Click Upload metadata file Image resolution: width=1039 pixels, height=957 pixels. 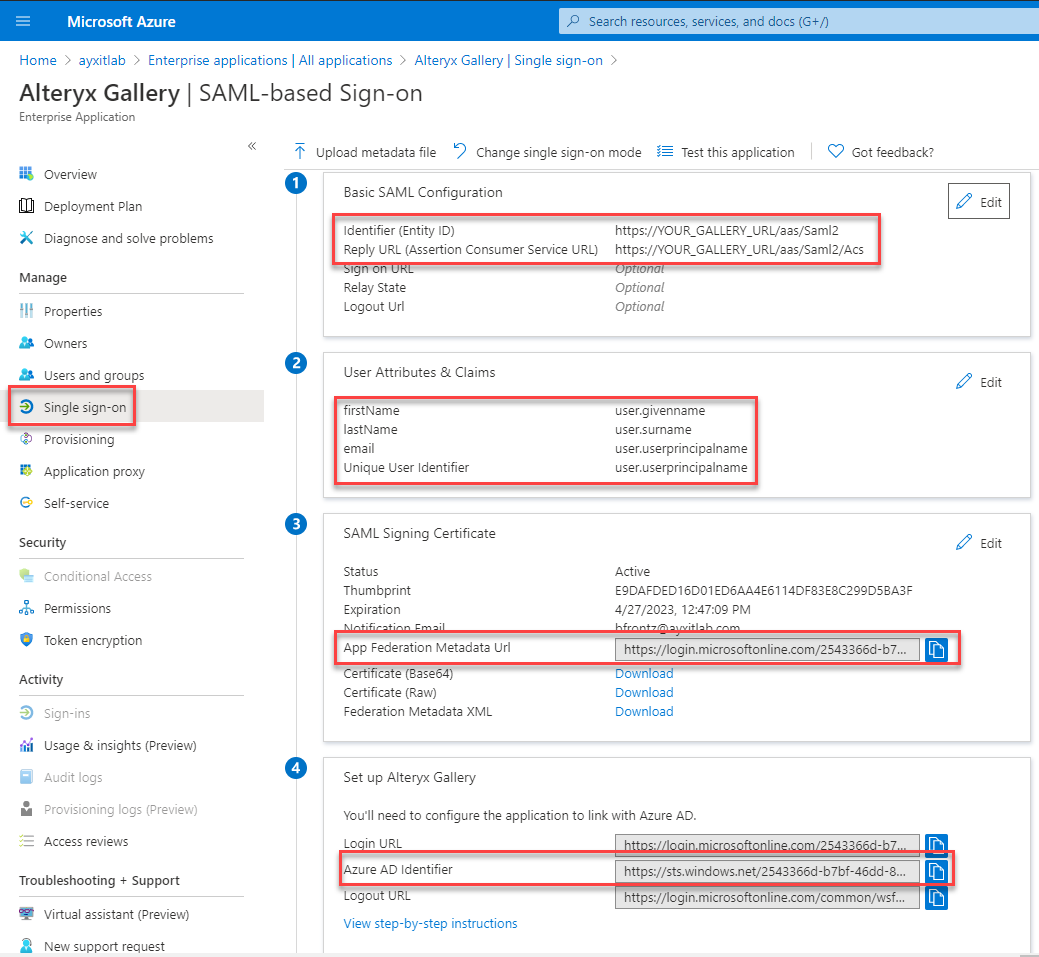364,152
